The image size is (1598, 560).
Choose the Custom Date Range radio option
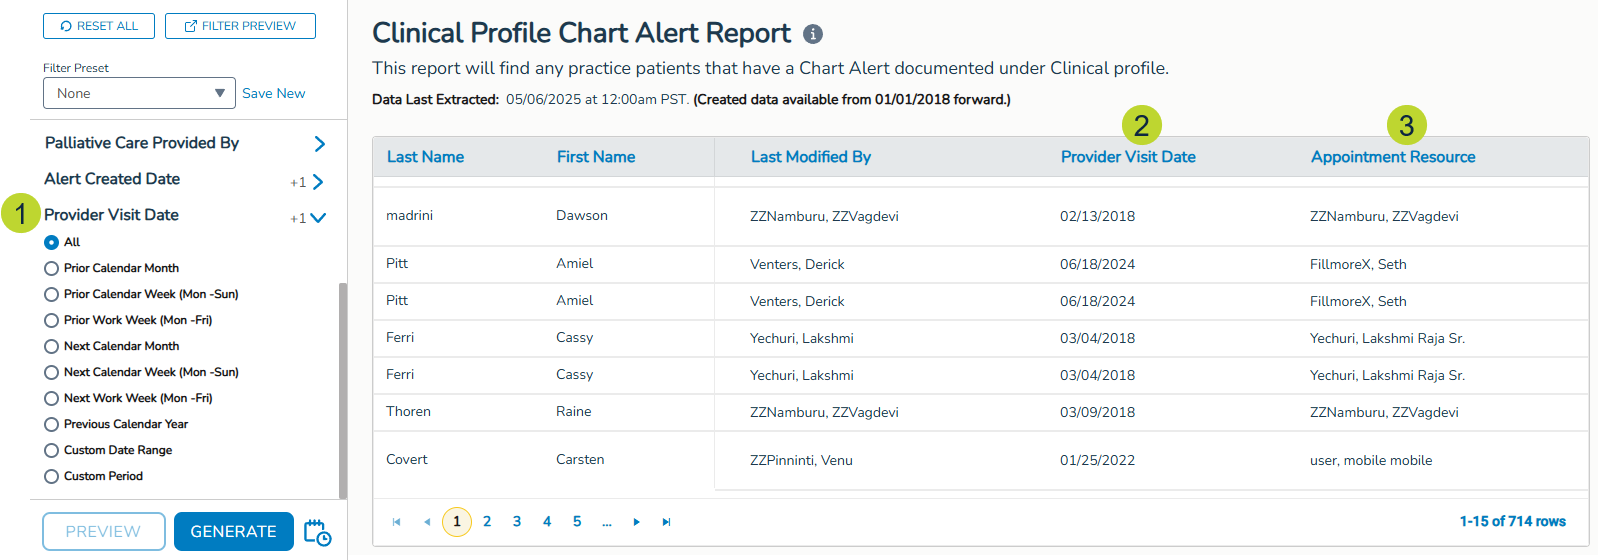[52, 450]
